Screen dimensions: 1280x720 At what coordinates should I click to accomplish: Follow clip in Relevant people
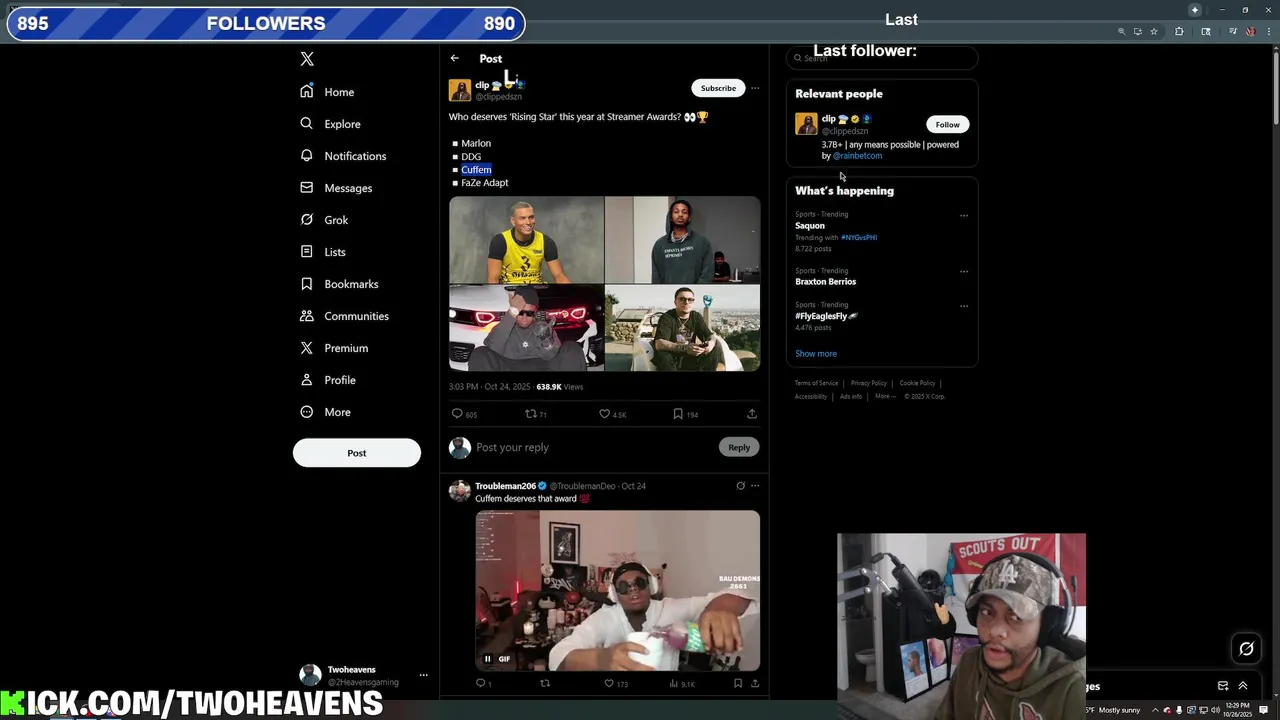click(x=947, y=124)
